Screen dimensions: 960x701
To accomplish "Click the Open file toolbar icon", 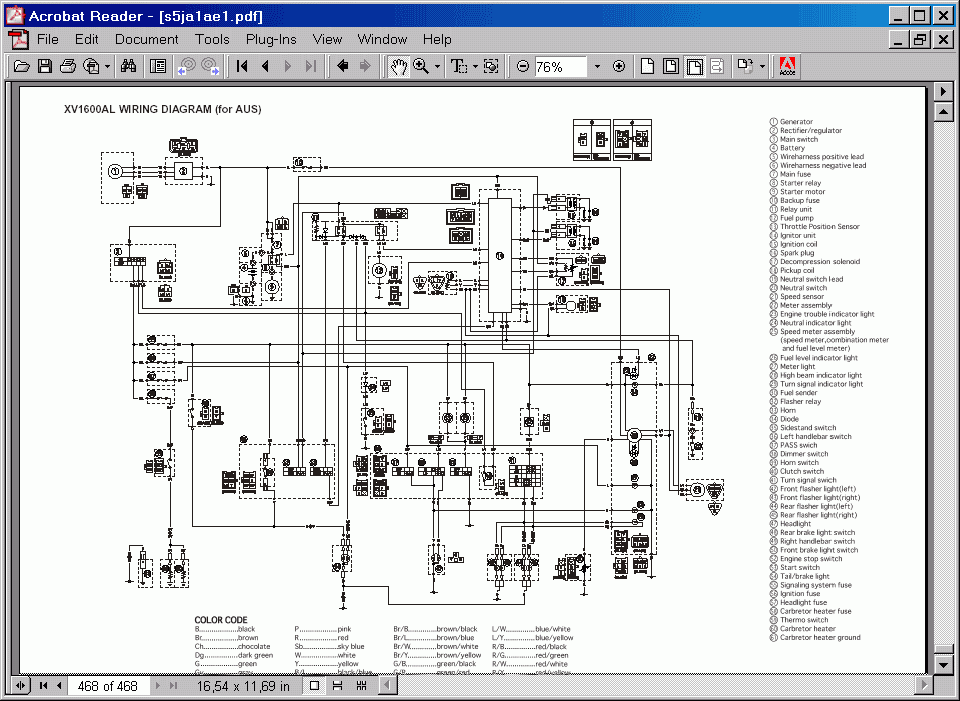I will [21, 67].
